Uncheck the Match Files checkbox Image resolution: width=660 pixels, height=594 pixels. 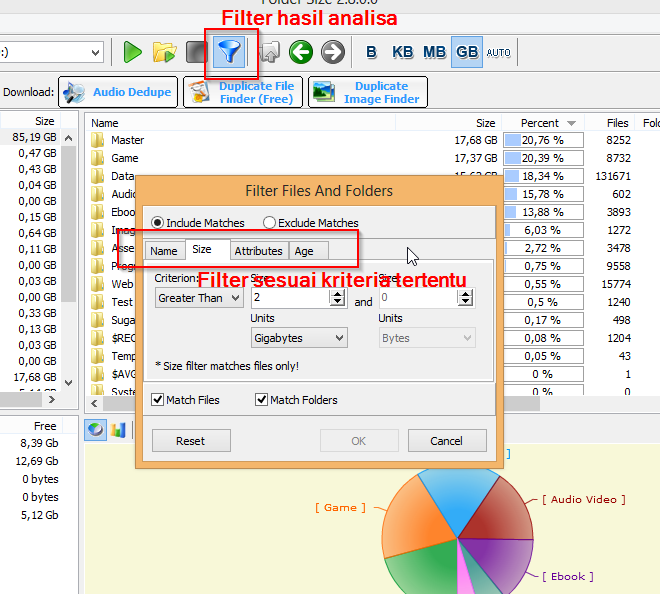click(158, 400)
